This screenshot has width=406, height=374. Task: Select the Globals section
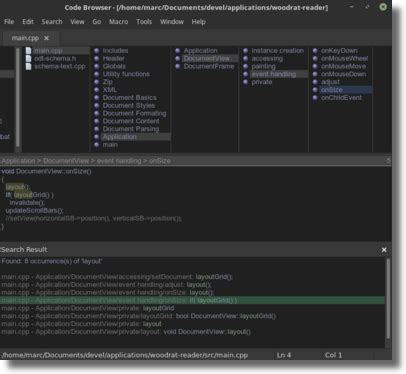pyautogui.click(x=114, y=66)
